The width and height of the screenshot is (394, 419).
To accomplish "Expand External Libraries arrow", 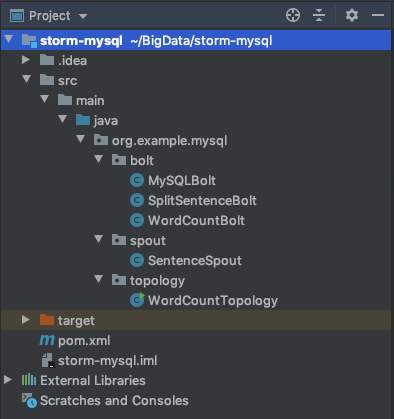I will 8,380.
